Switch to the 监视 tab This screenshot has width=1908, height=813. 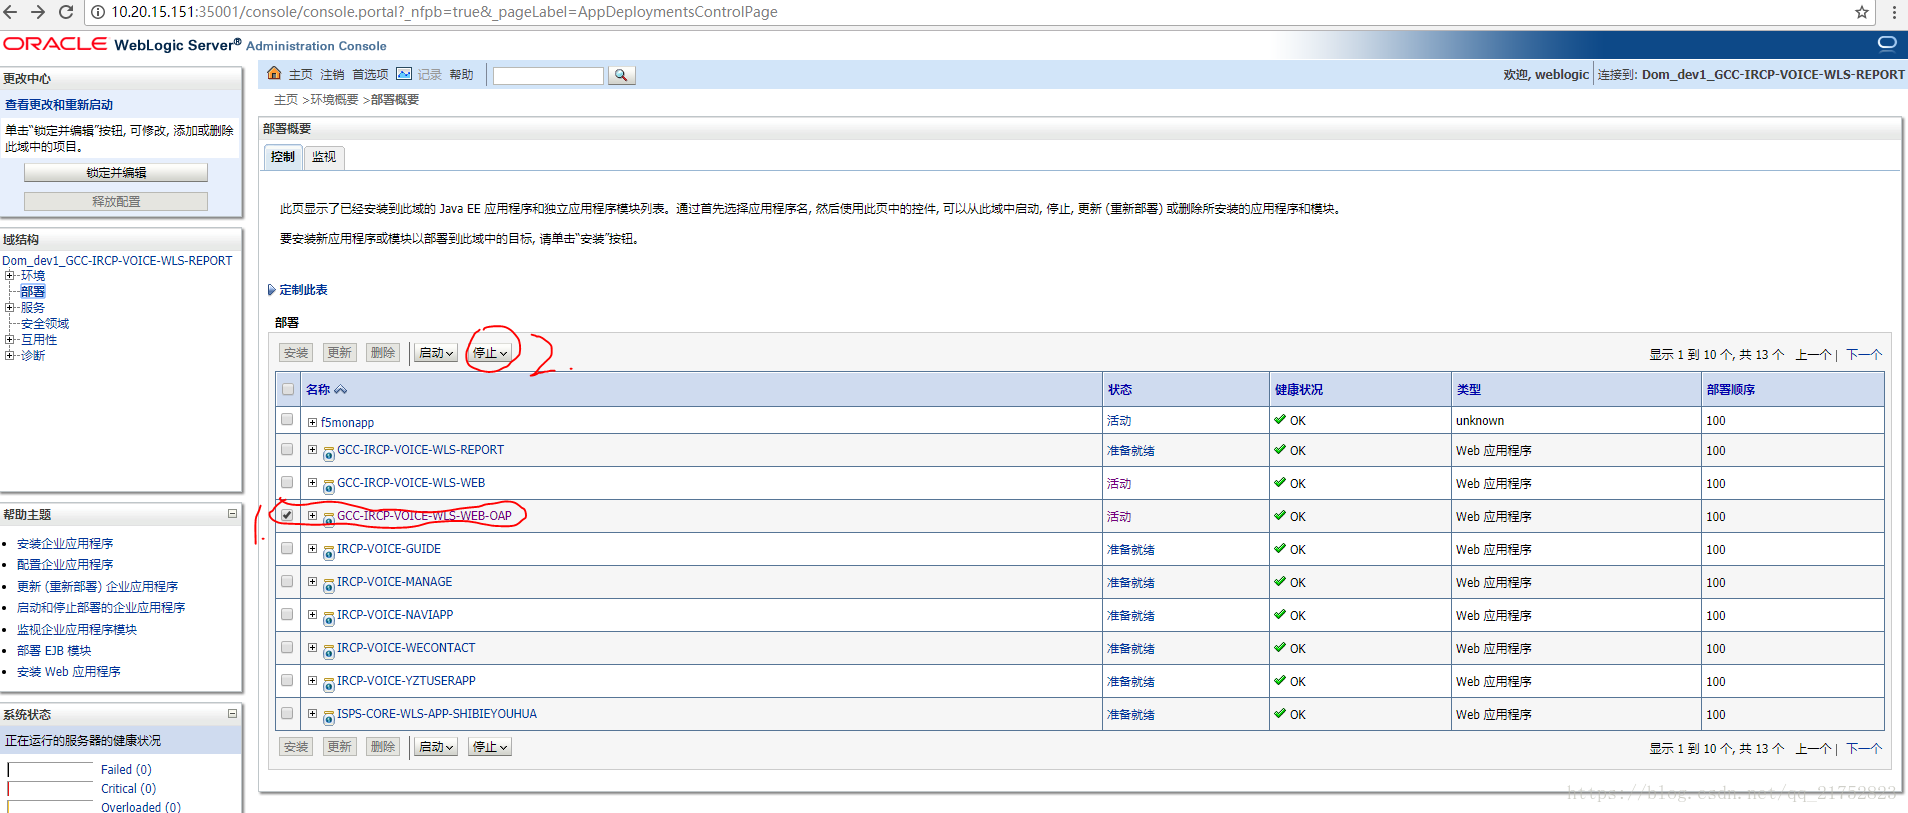pos(324,157)
